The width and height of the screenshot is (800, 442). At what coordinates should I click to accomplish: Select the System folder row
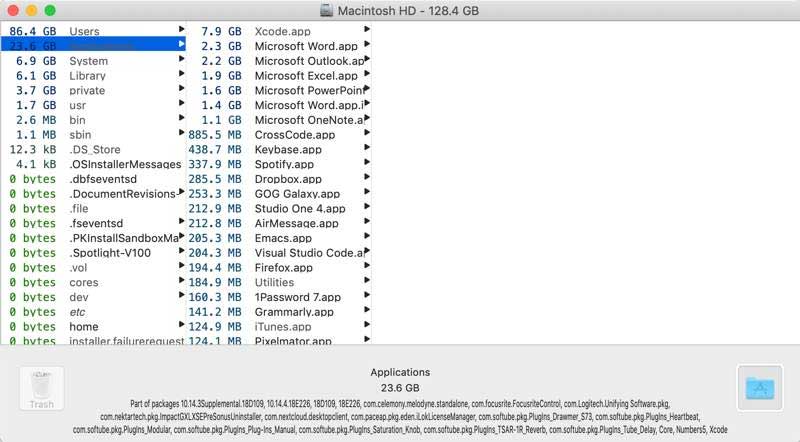(x=93, y=61)
